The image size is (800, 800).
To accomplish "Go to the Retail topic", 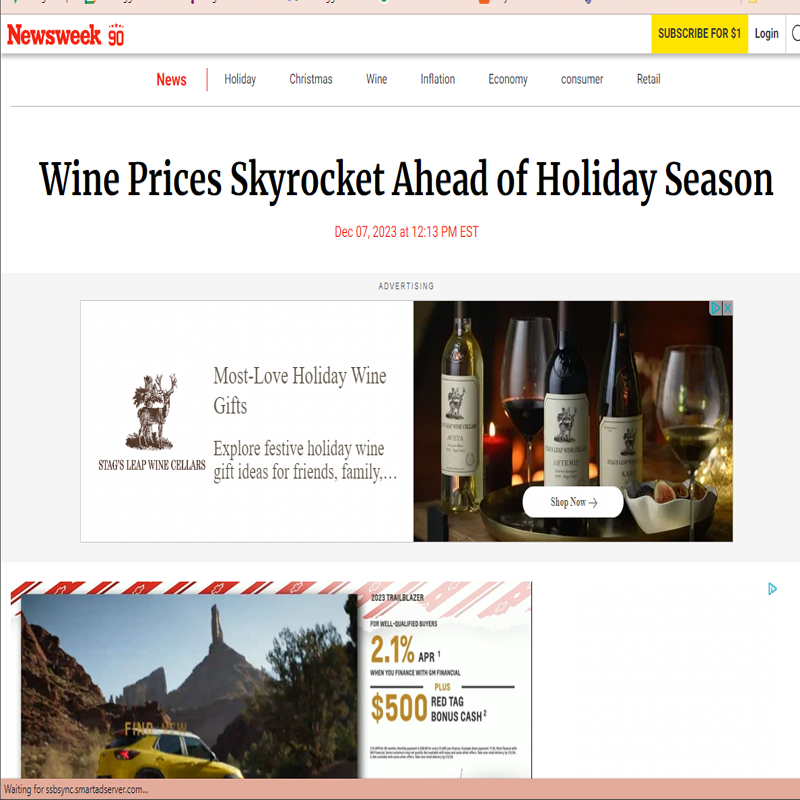I will (x=648, y=79).
